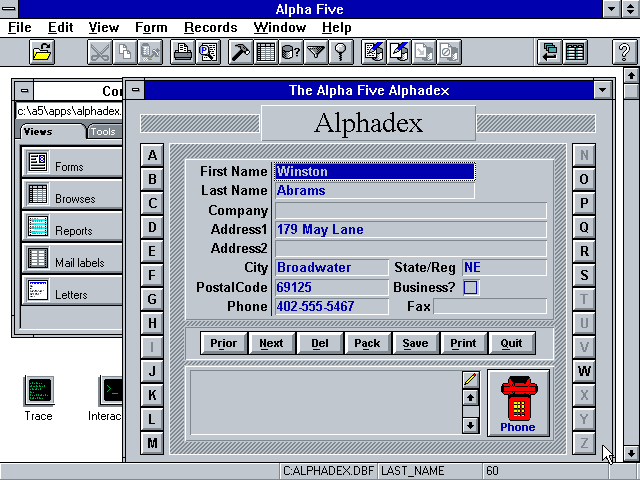
Task: Click the First Name field Winston
Action: point(375,171)
